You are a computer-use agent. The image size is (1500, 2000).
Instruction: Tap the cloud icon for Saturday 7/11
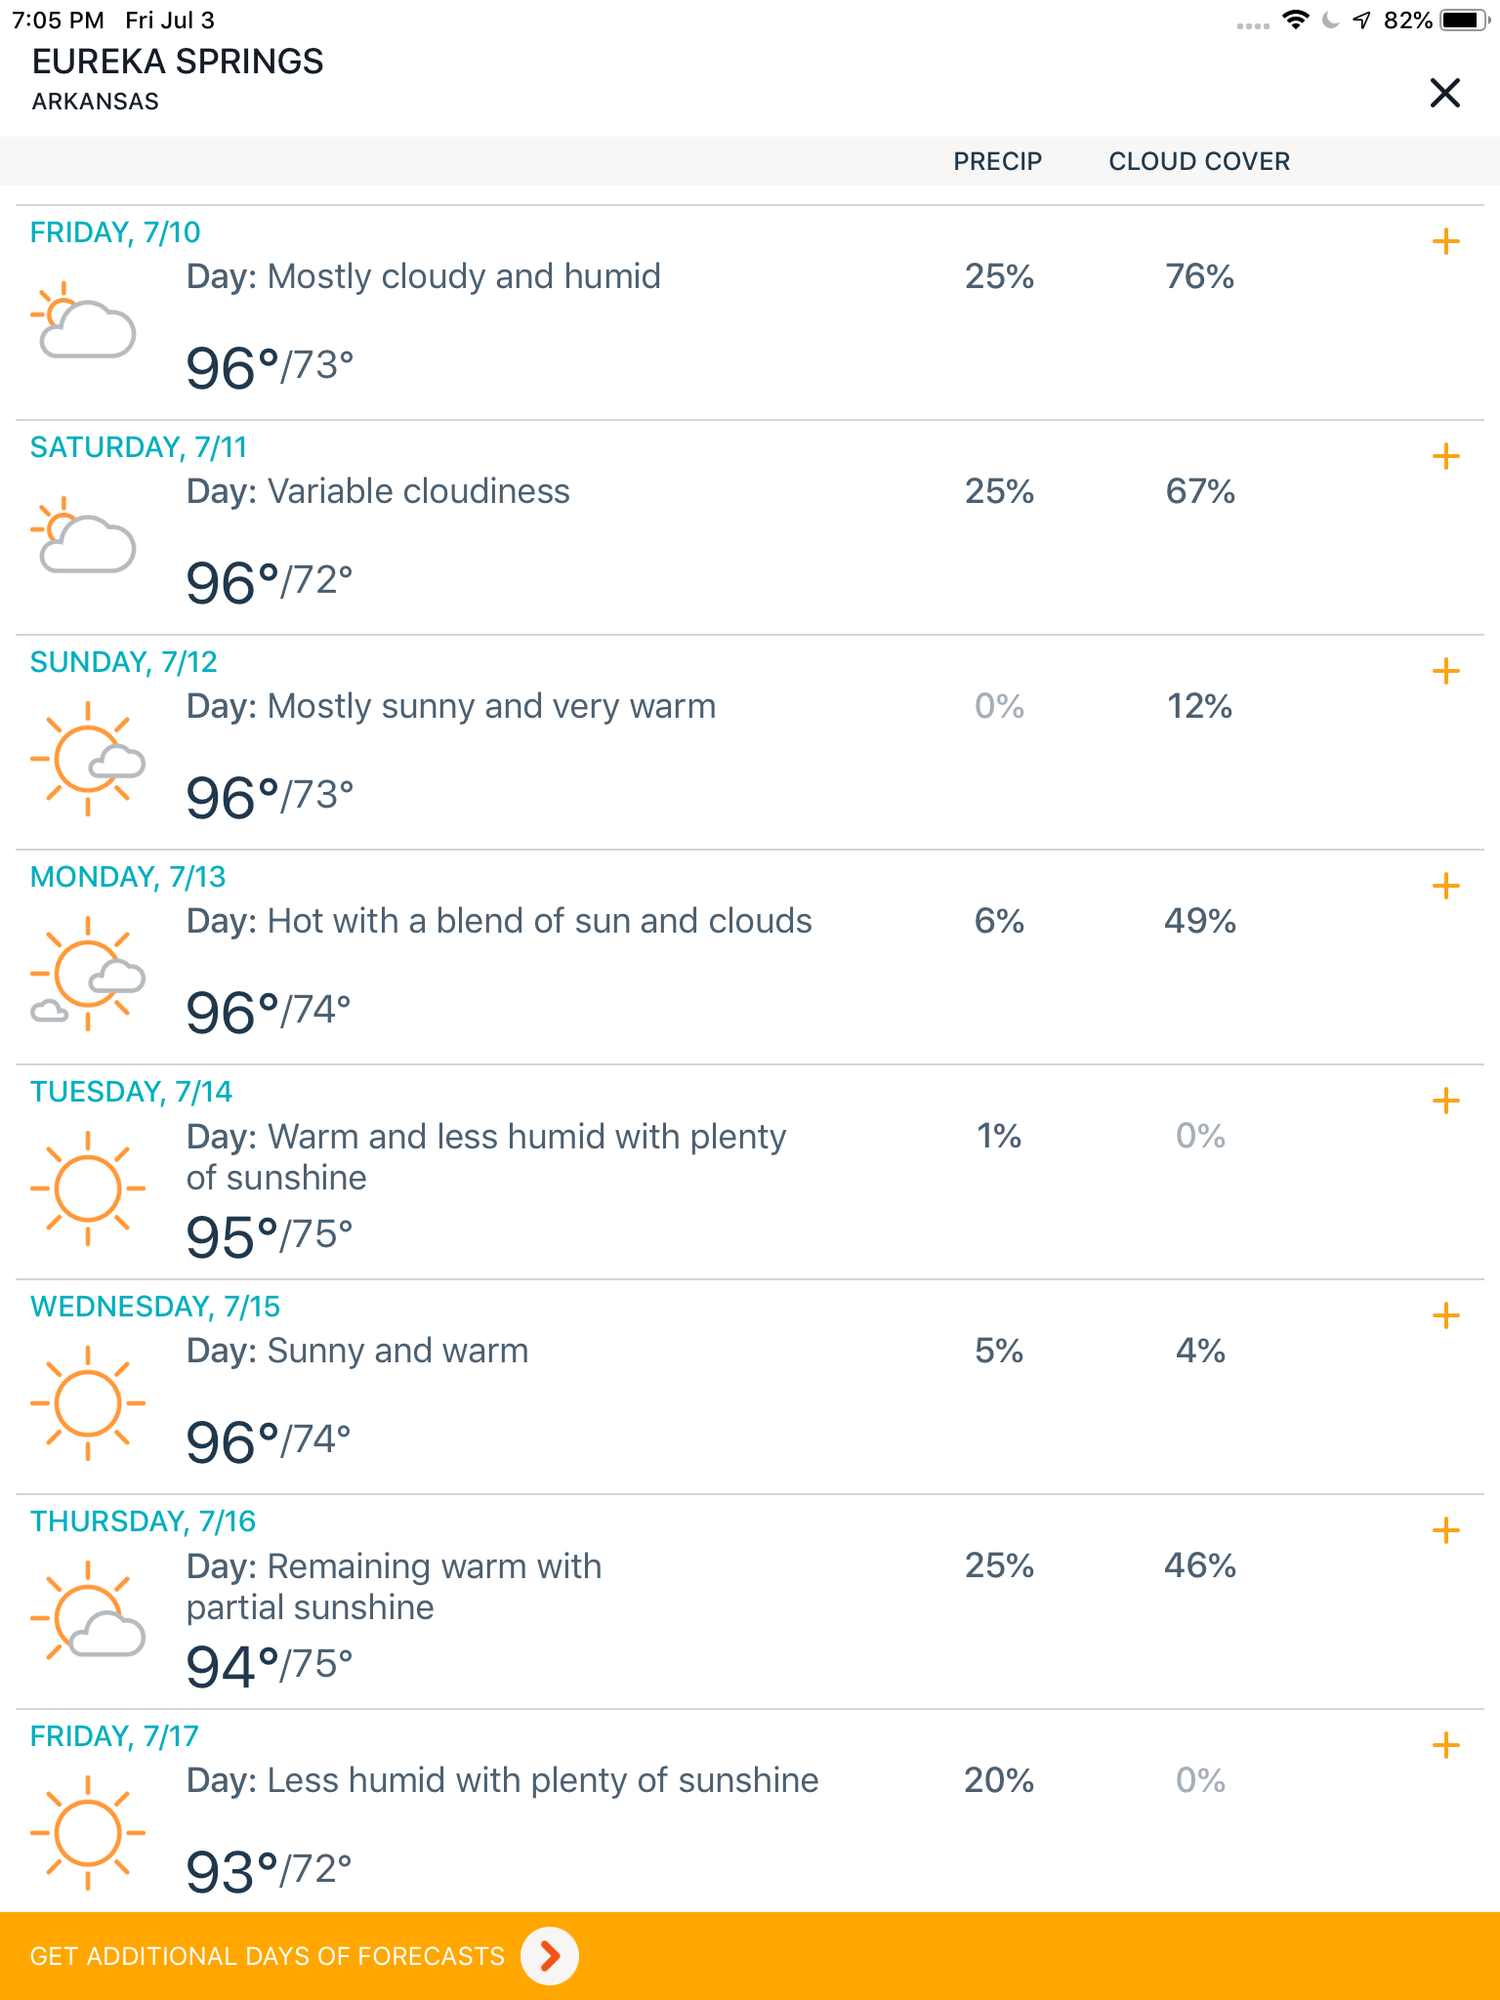[84, 535]
